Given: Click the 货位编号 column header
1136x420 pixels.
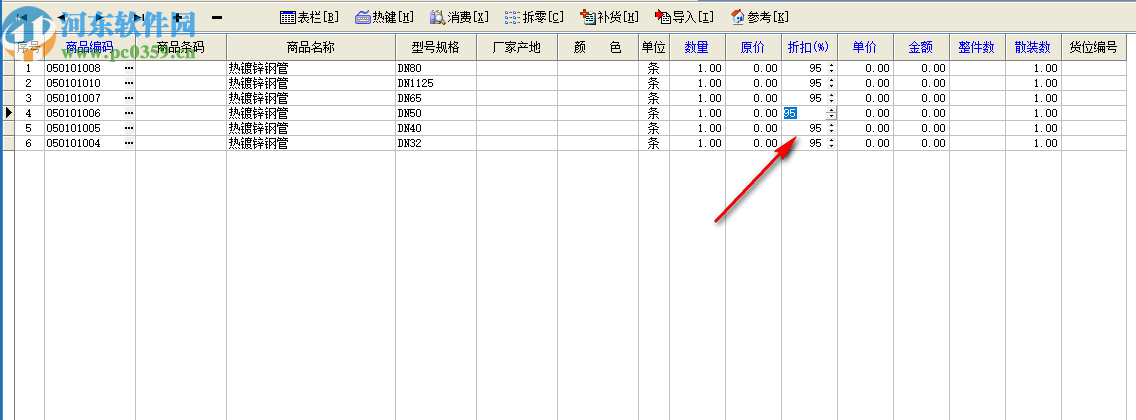Looking at the screenshot, I should [x=1094, y=48].
